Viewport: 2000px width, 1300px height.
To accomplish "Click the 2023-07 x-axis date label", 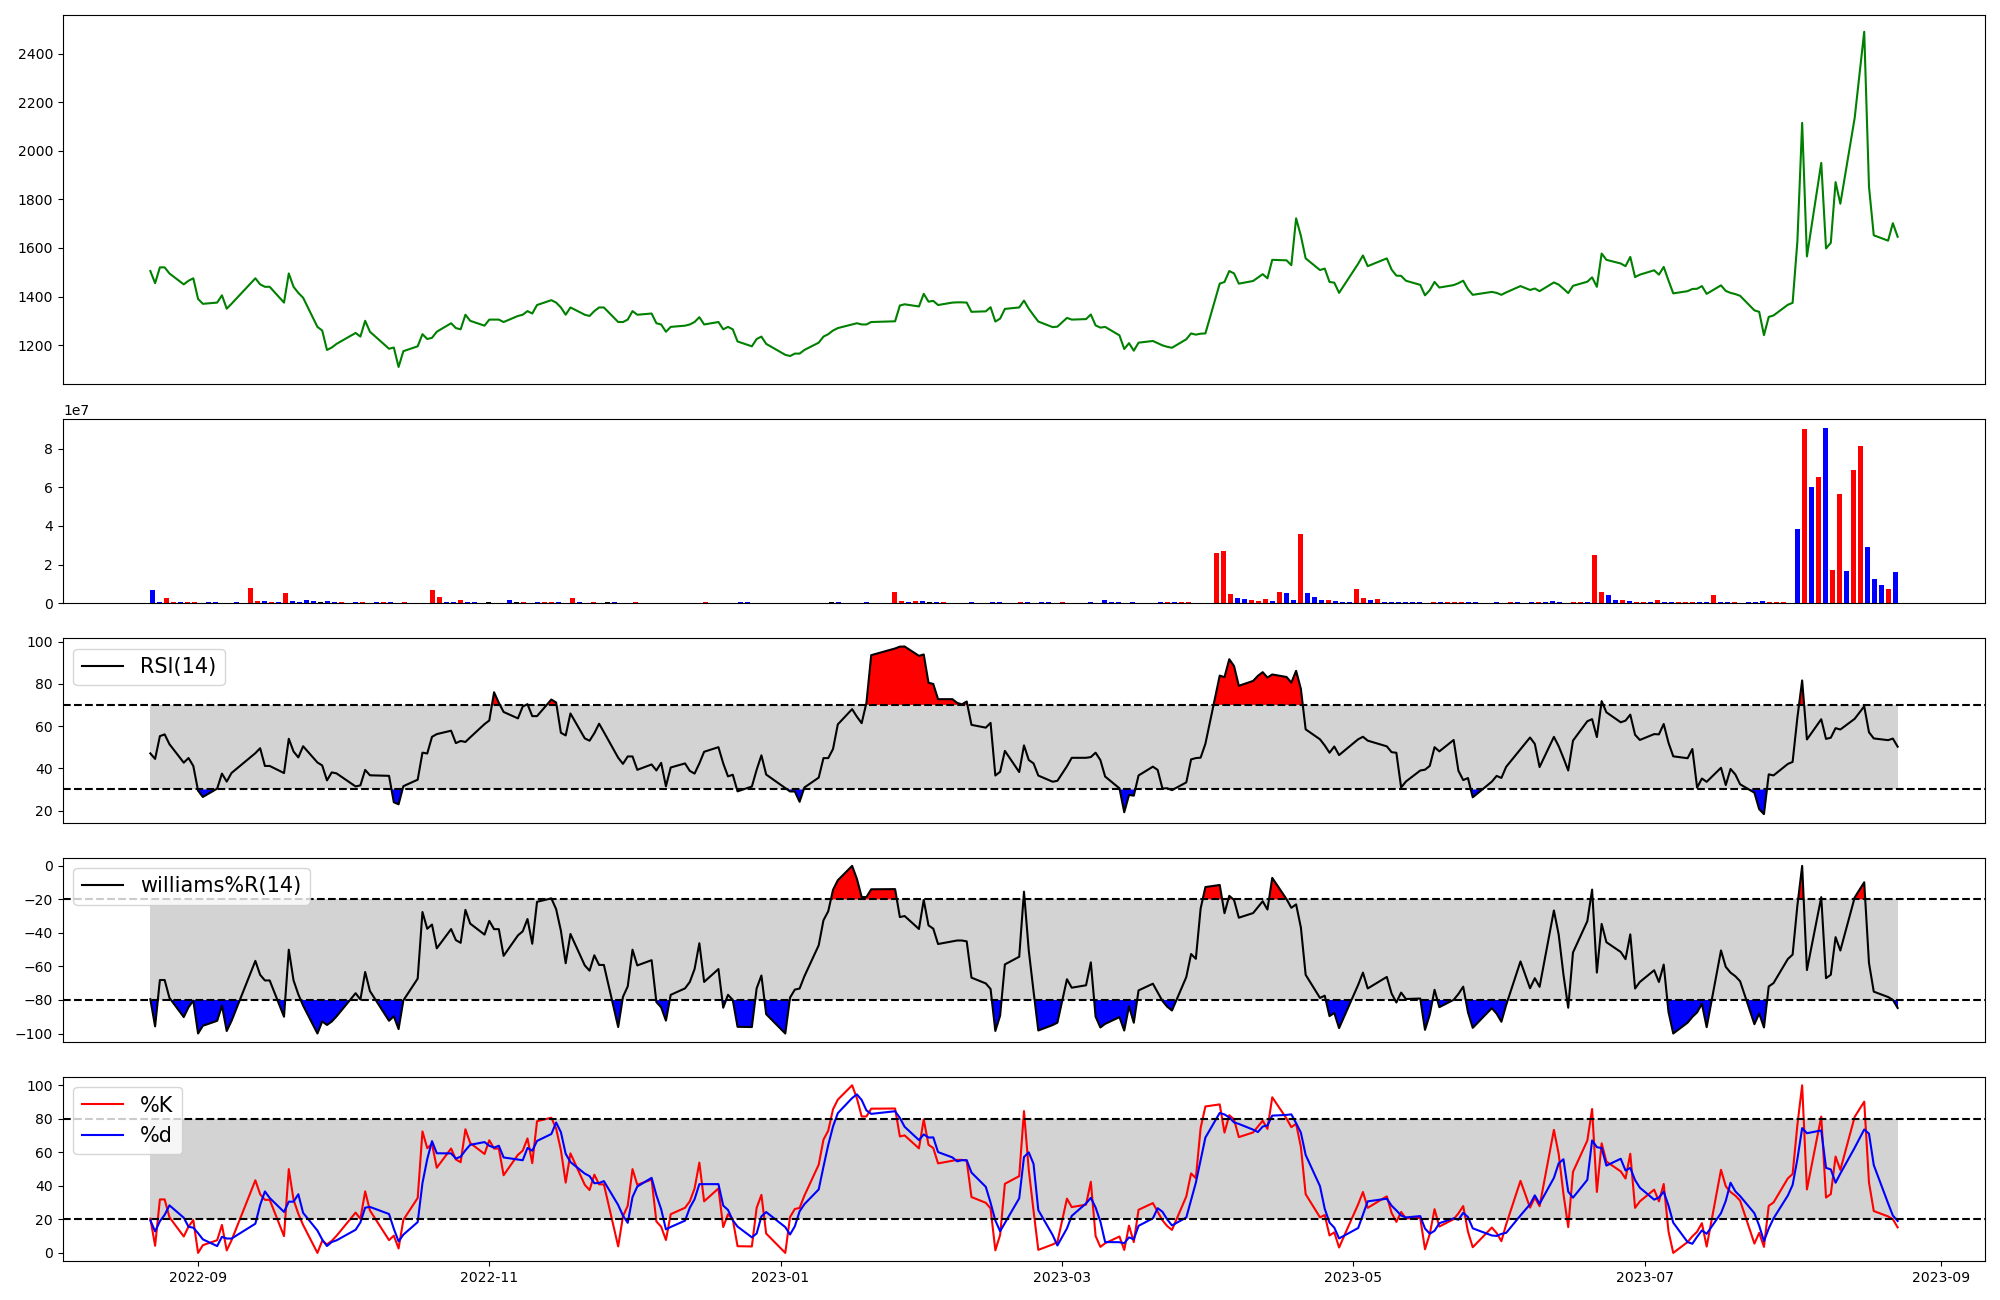I will (1644, 1277).
